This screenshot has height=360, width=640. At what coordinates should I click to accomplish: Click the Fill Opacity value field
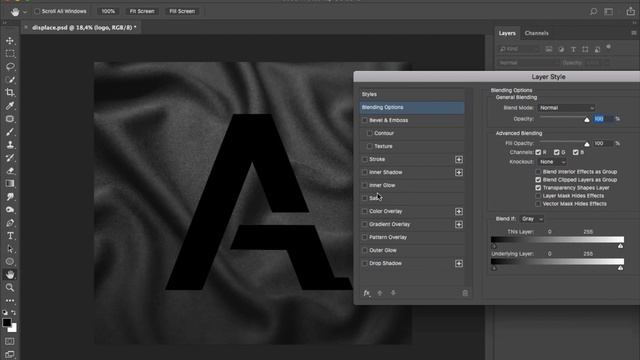(603, 143)
